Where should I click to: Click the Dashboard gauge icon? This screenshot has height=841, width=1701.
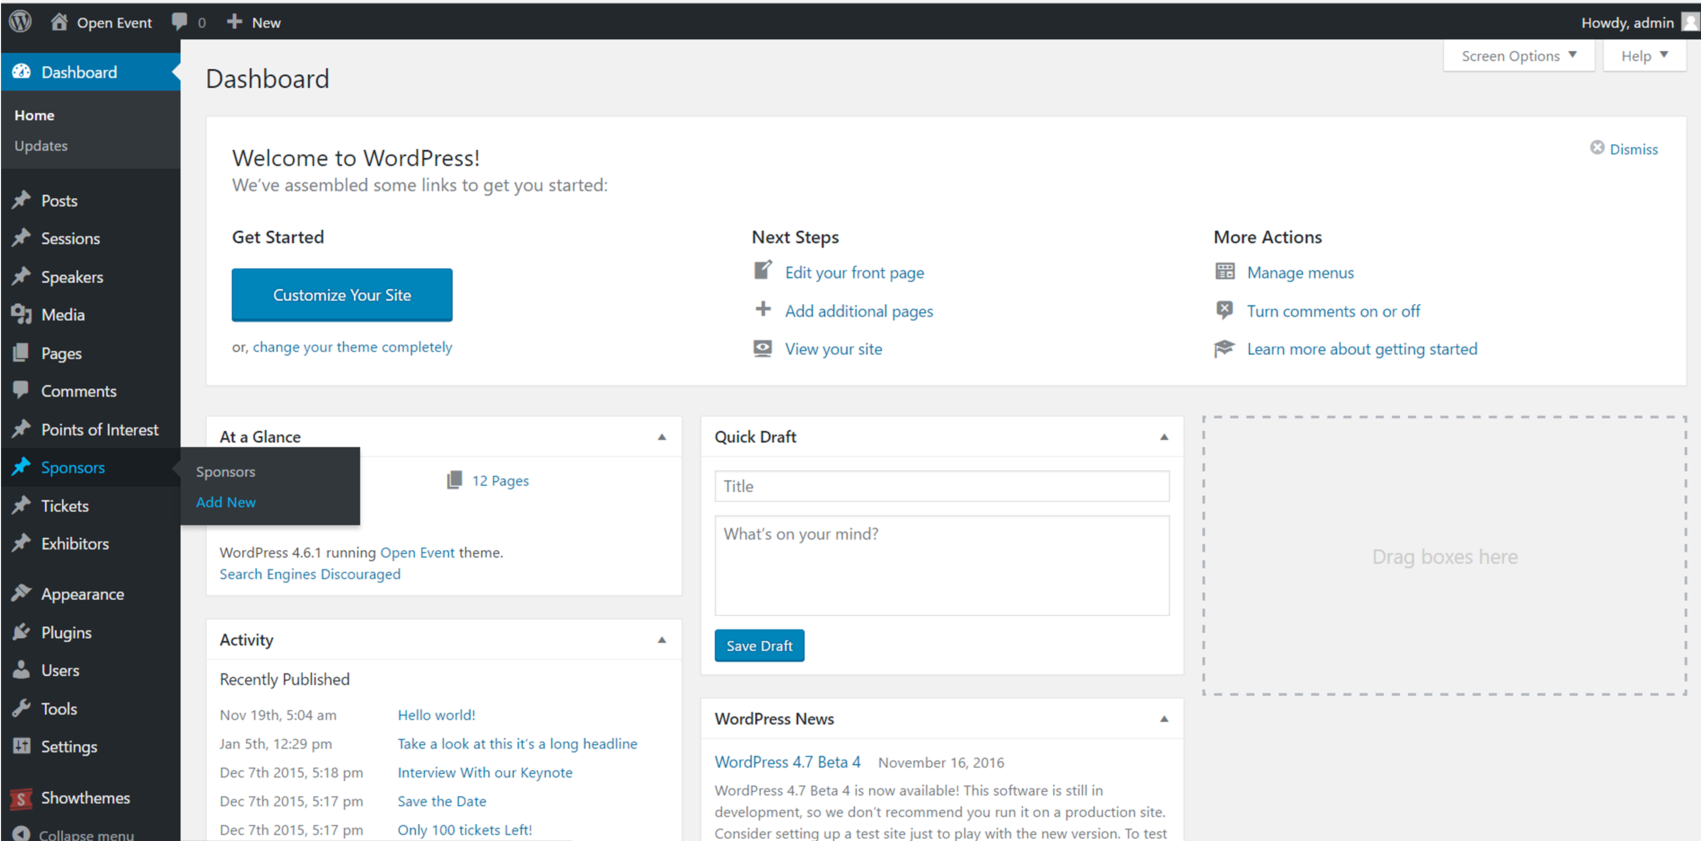[21, 72]
